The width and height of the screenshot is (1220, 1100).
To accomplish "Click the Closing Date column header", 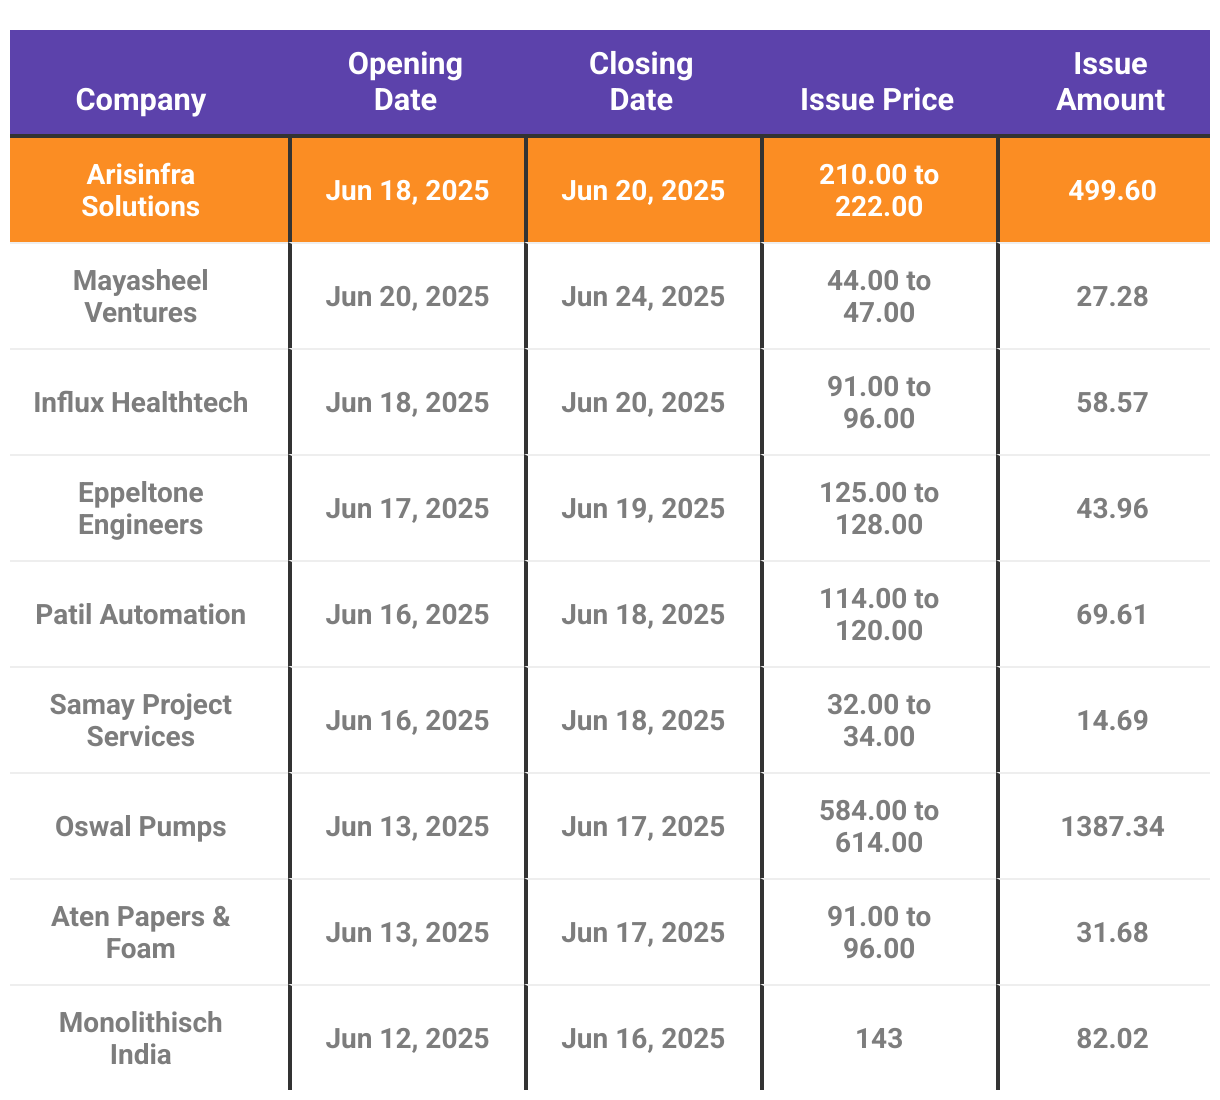I will point(641,82).
